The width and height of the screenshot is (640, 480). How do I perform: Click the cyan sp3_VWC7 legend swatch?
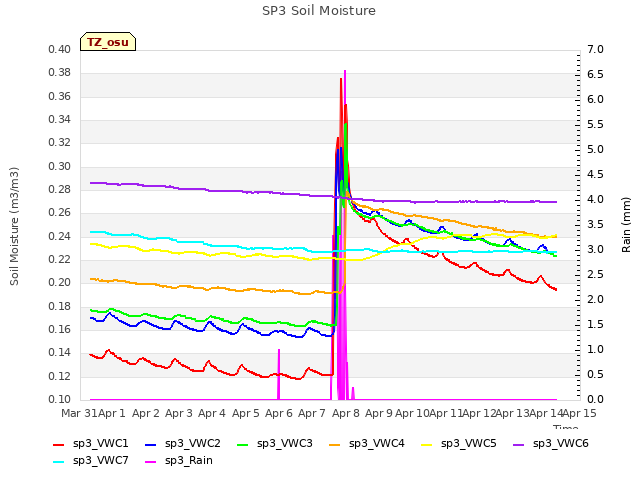(59, 462)
